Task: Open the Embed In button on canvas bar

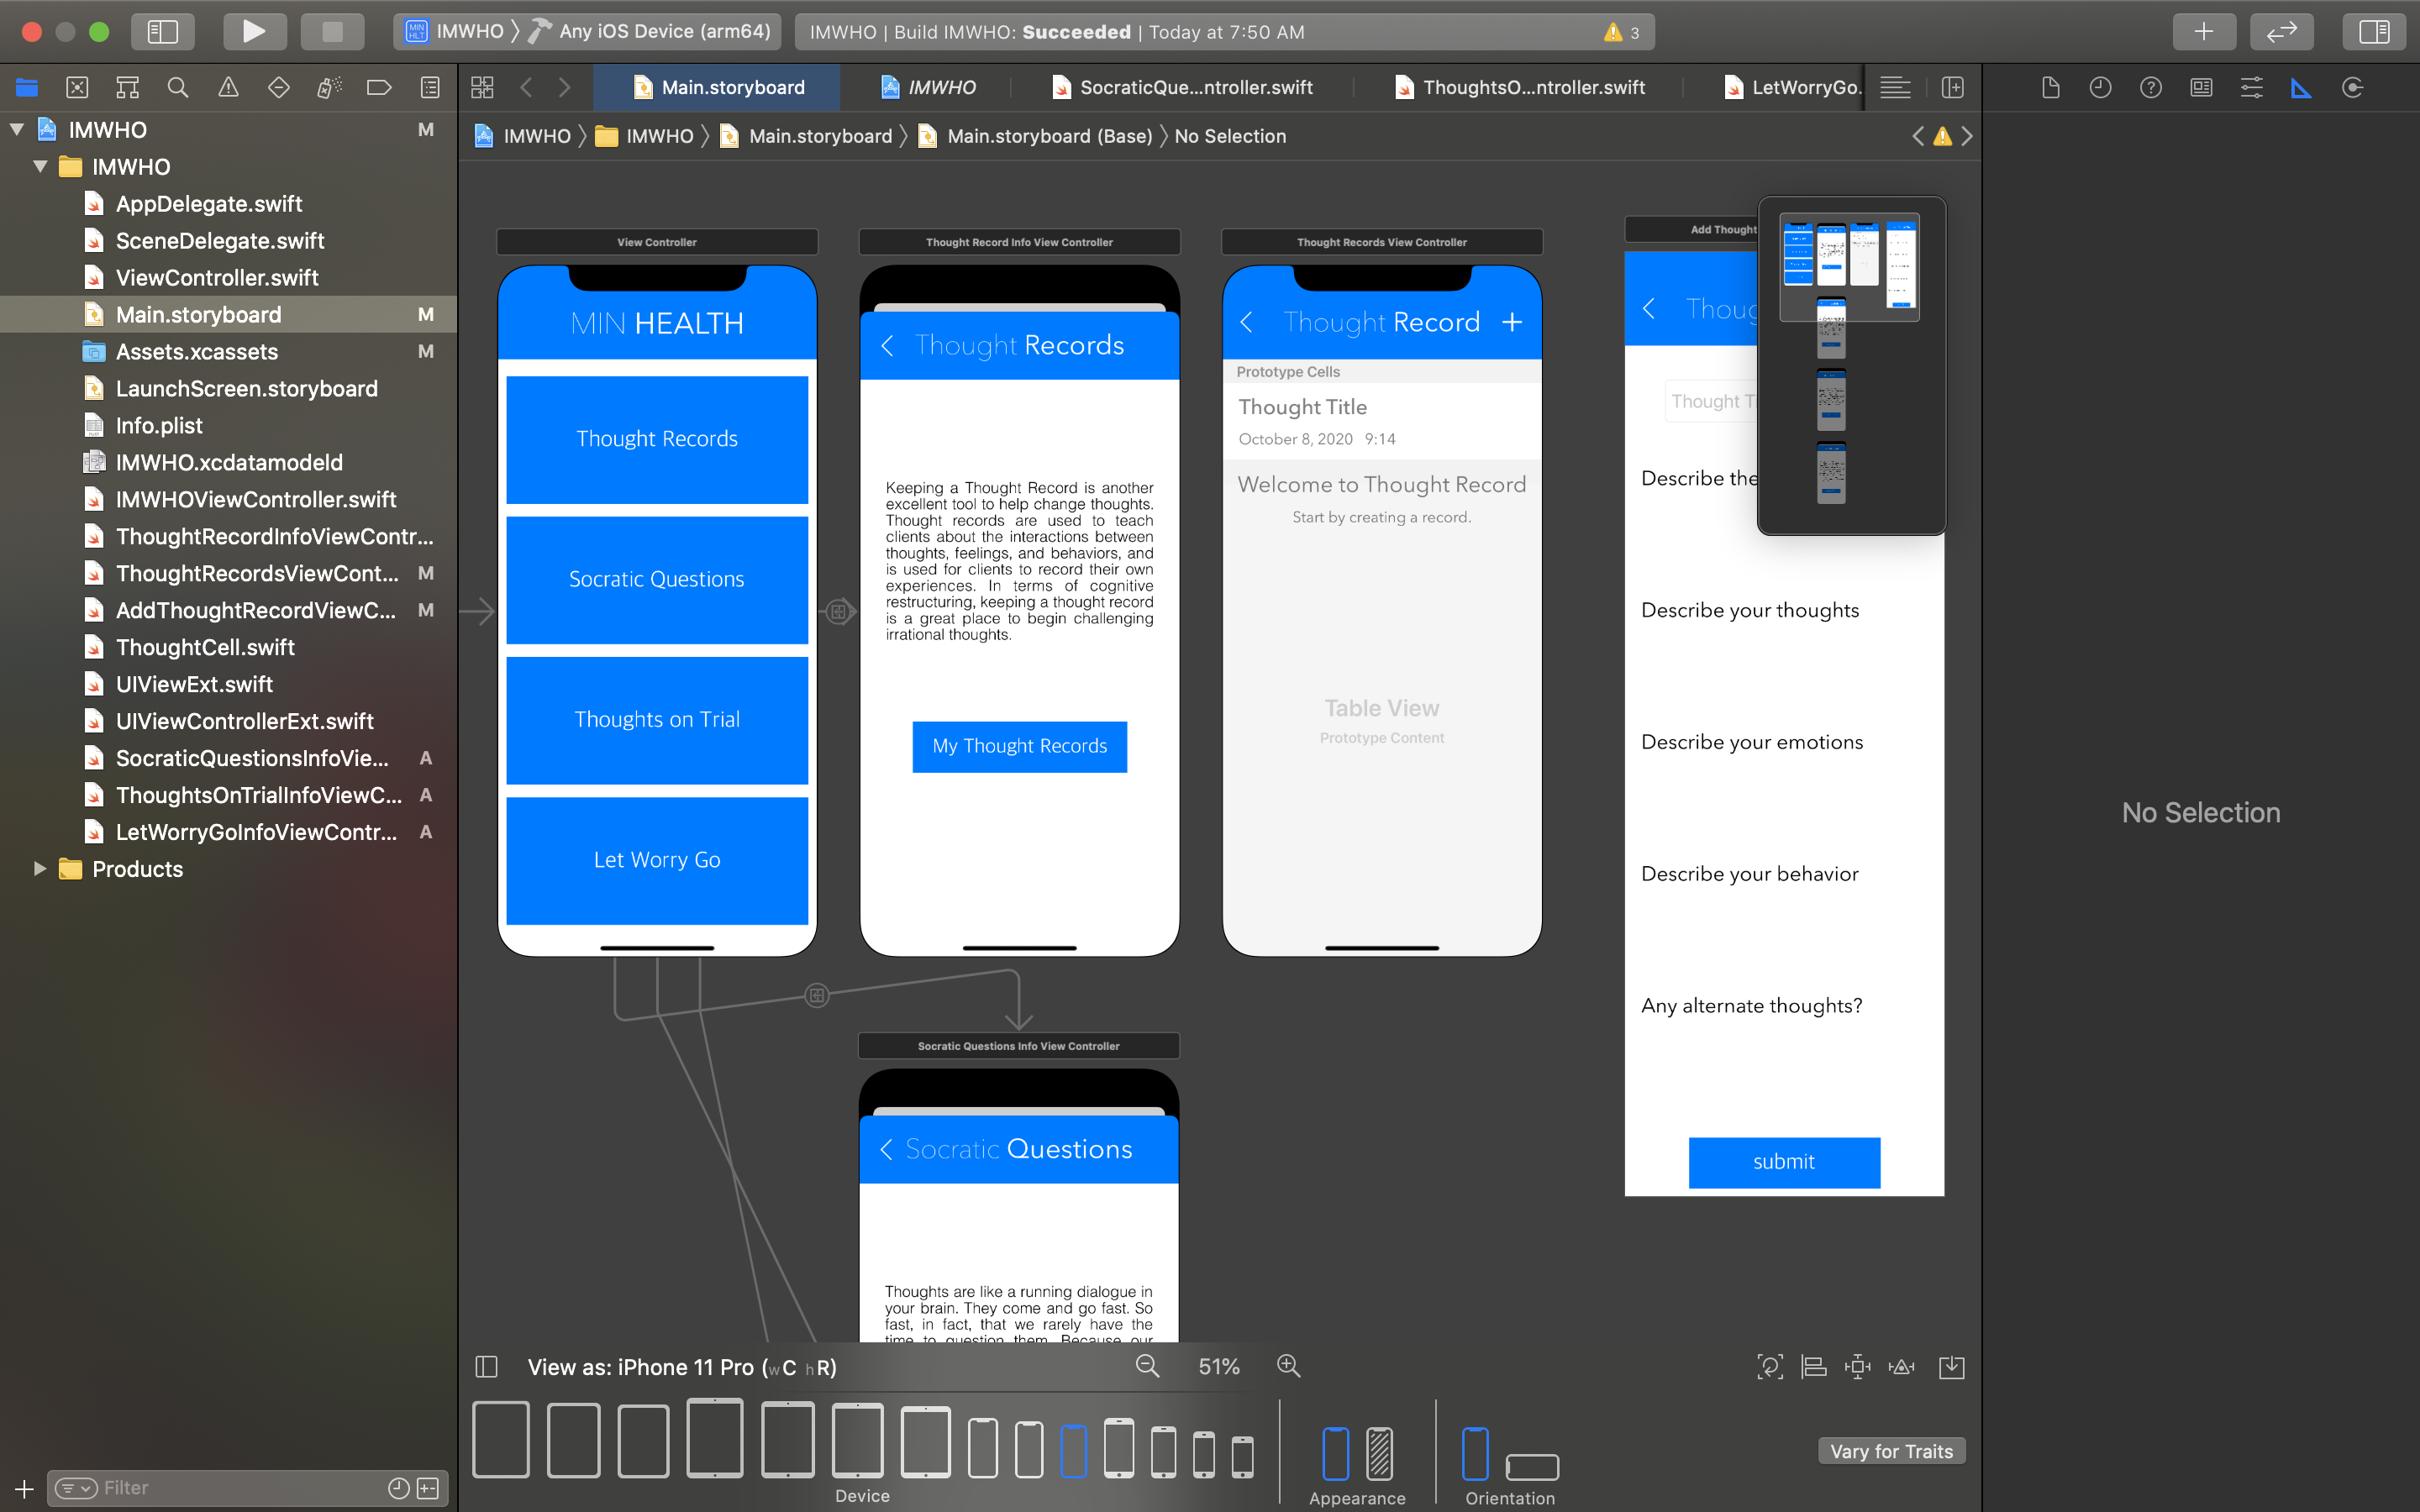Action: 1951,1366
